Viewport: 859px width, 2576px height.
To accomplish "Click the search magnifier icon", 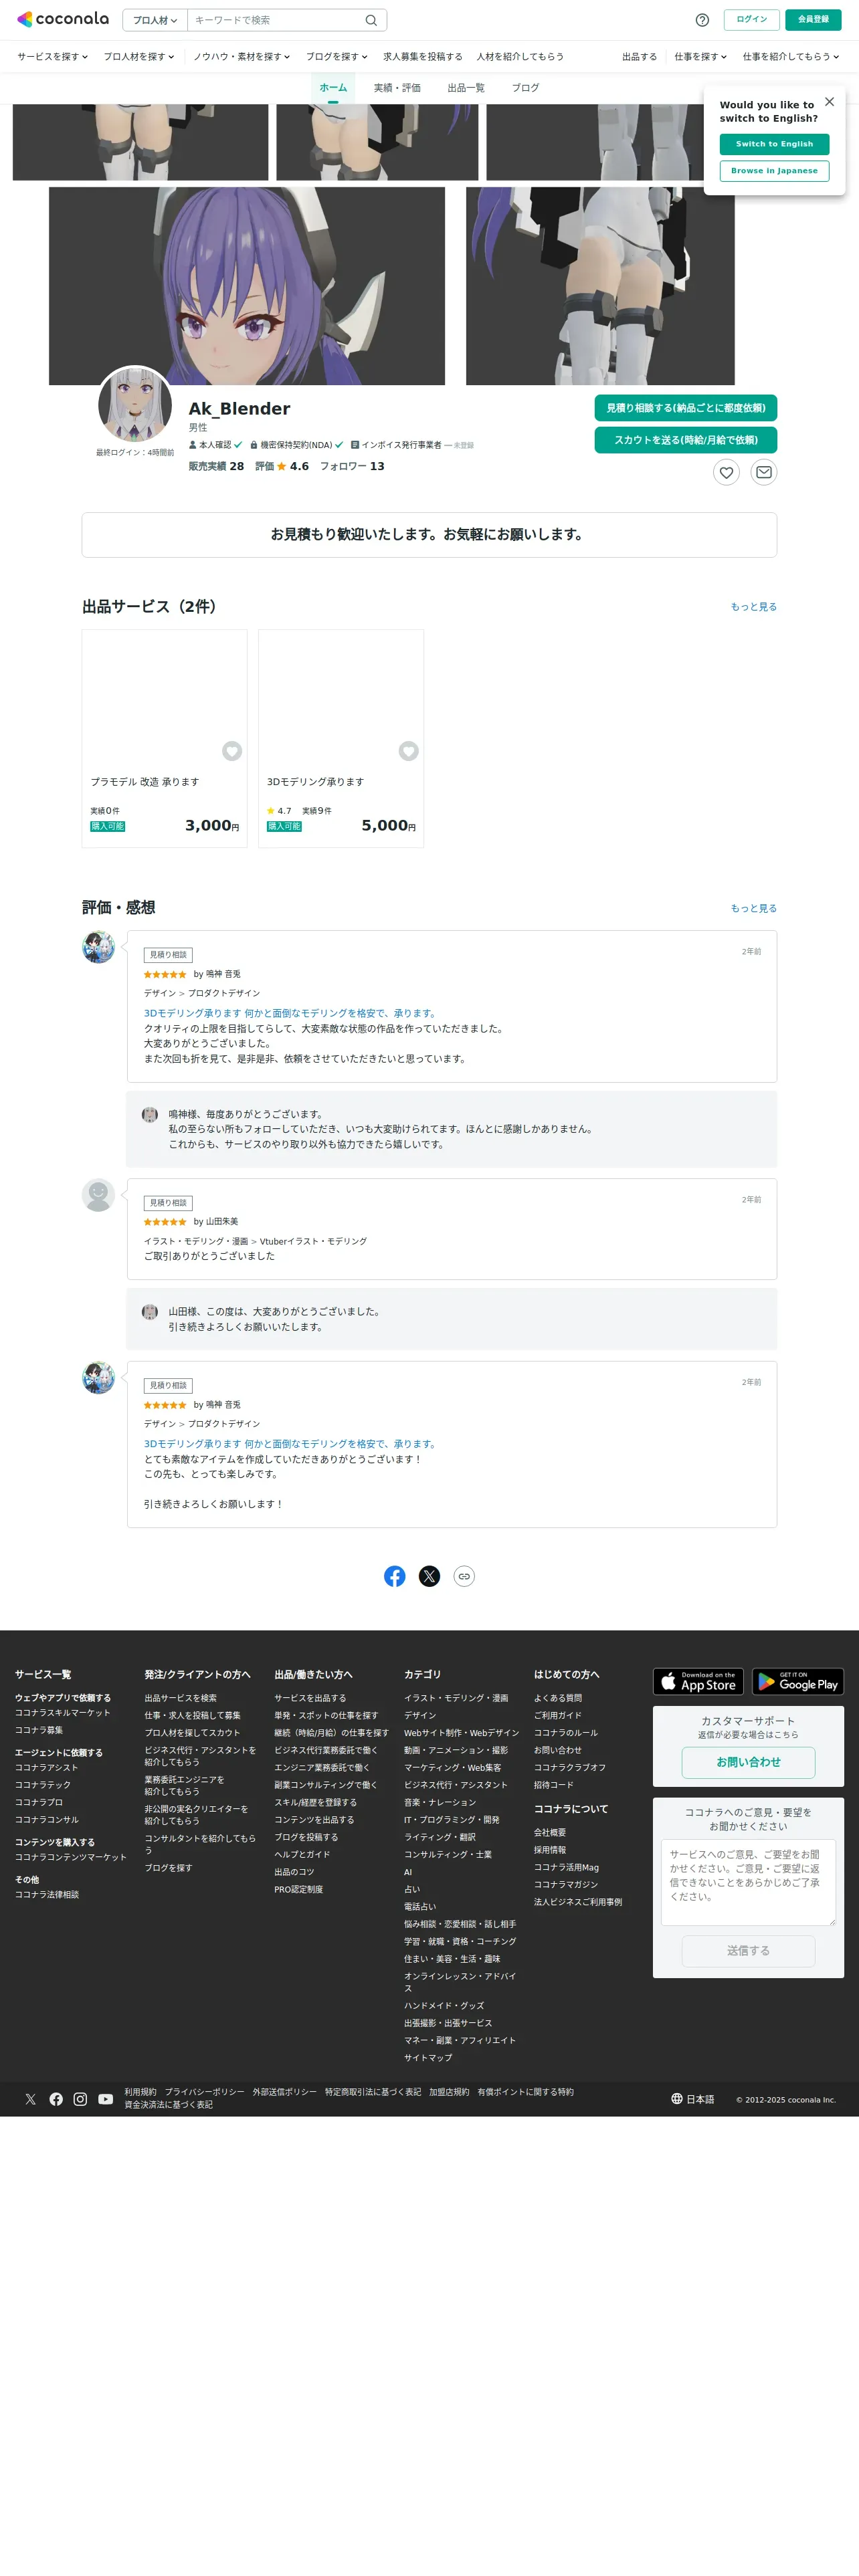I will 371,20.
